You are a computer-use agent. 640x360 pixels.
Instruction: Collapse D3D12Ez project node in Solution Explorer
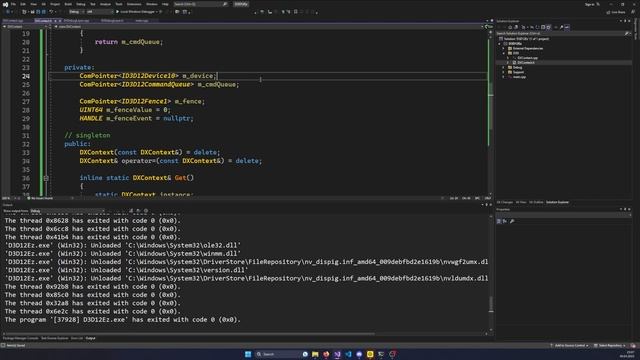499,43
